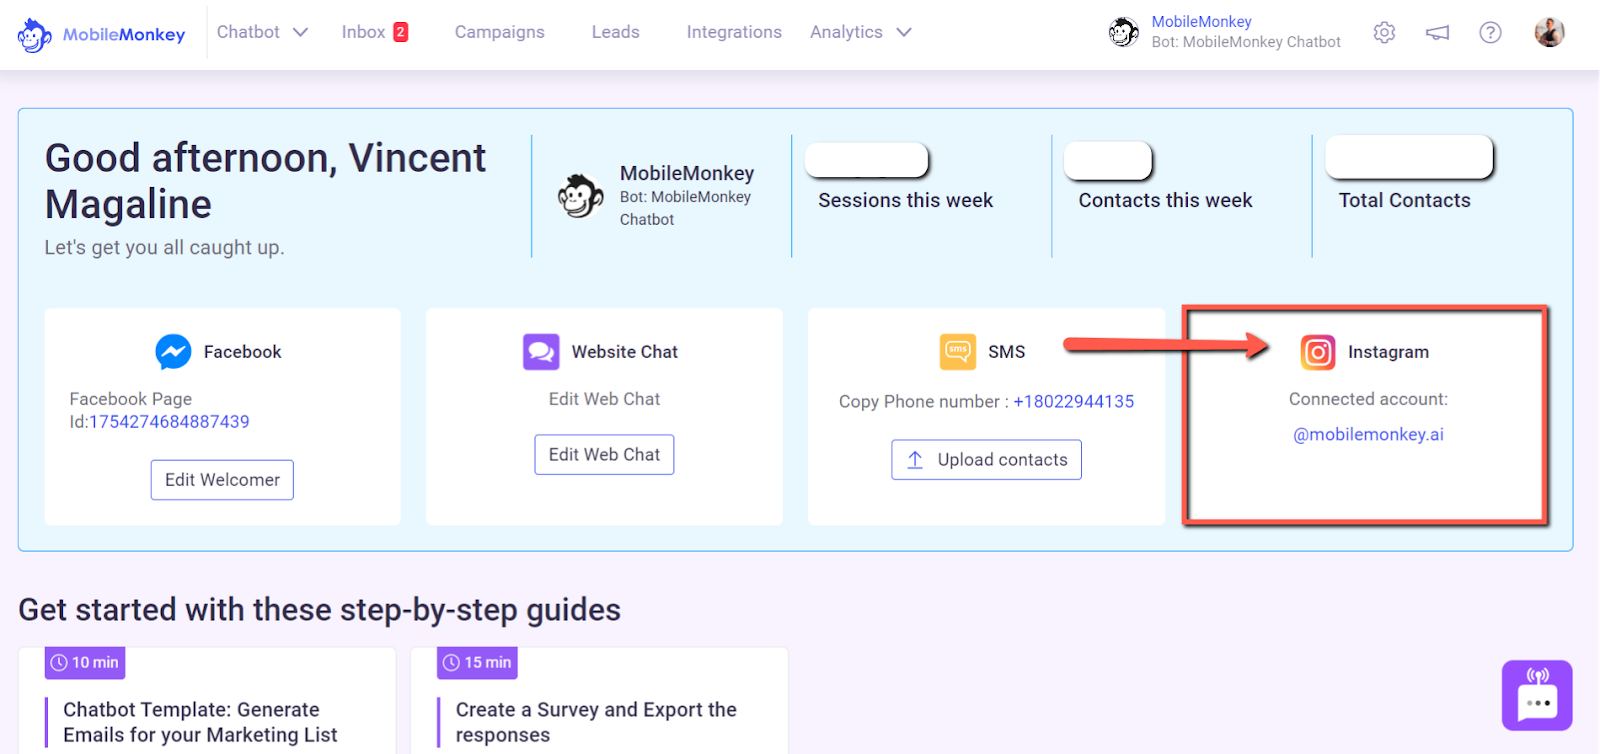Open the help question mark icon
Viewport: 1600px width, 754px height.
(x=1490, y=33)
